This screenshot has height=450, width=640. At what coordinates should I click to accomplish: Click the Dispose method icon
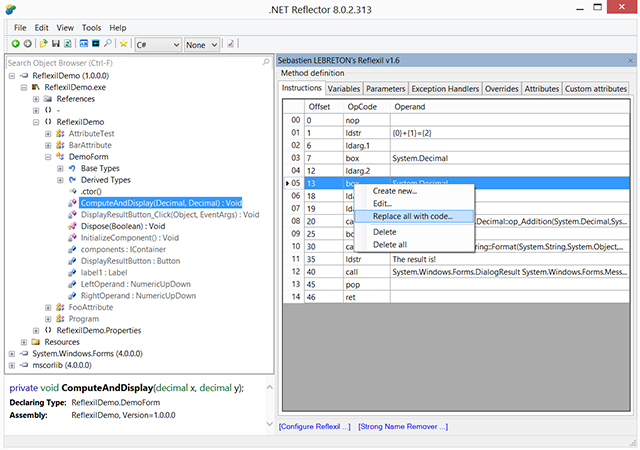tap(72, 226)
